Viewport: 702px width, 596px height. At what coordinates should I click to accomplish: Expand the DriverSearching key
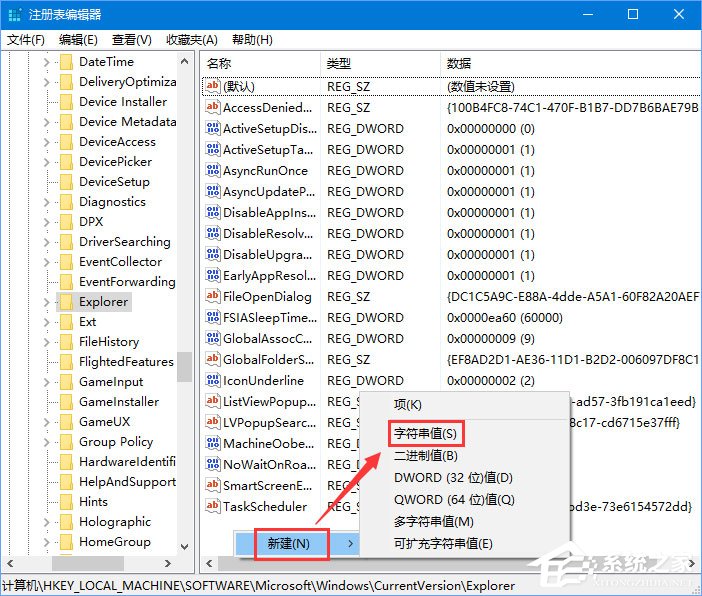pos(47,242)
